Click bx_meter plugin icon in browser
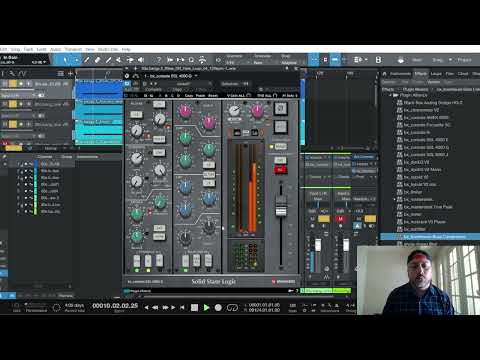The image size is (480, 360). [400, 214]
